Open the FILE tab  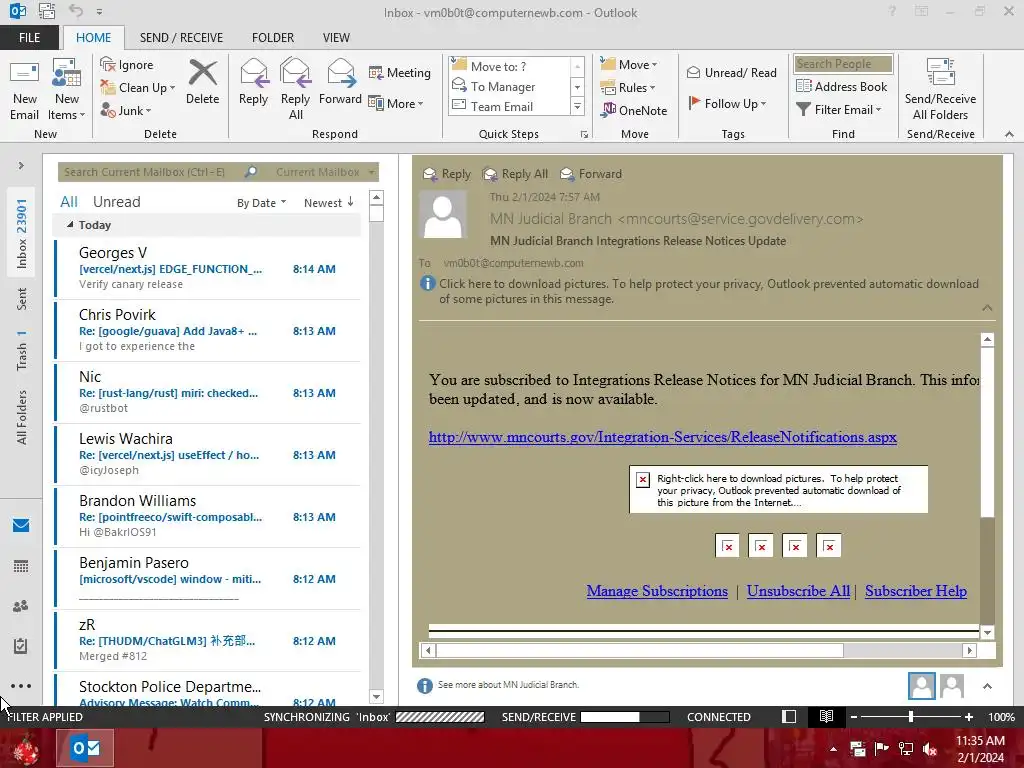click(29, 38)
